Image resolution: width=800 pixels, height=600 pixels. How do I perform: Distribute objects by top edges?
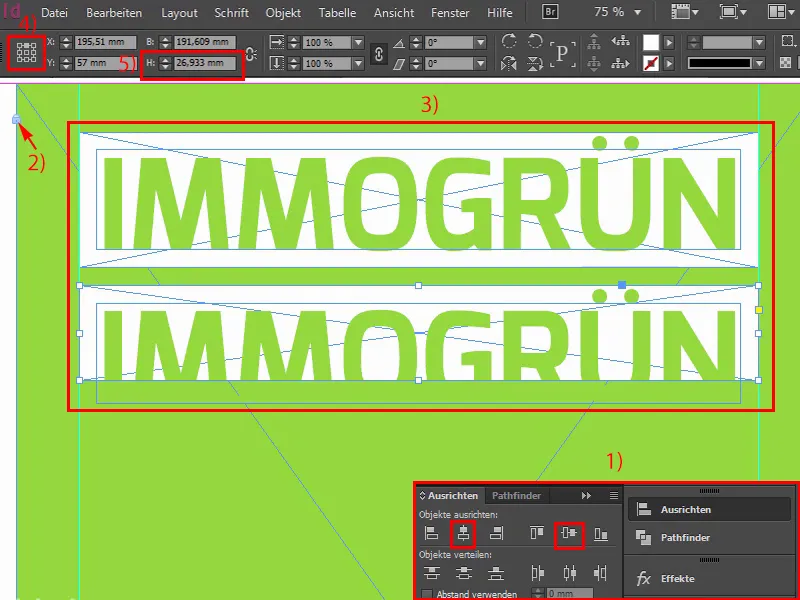click(432, 573)
